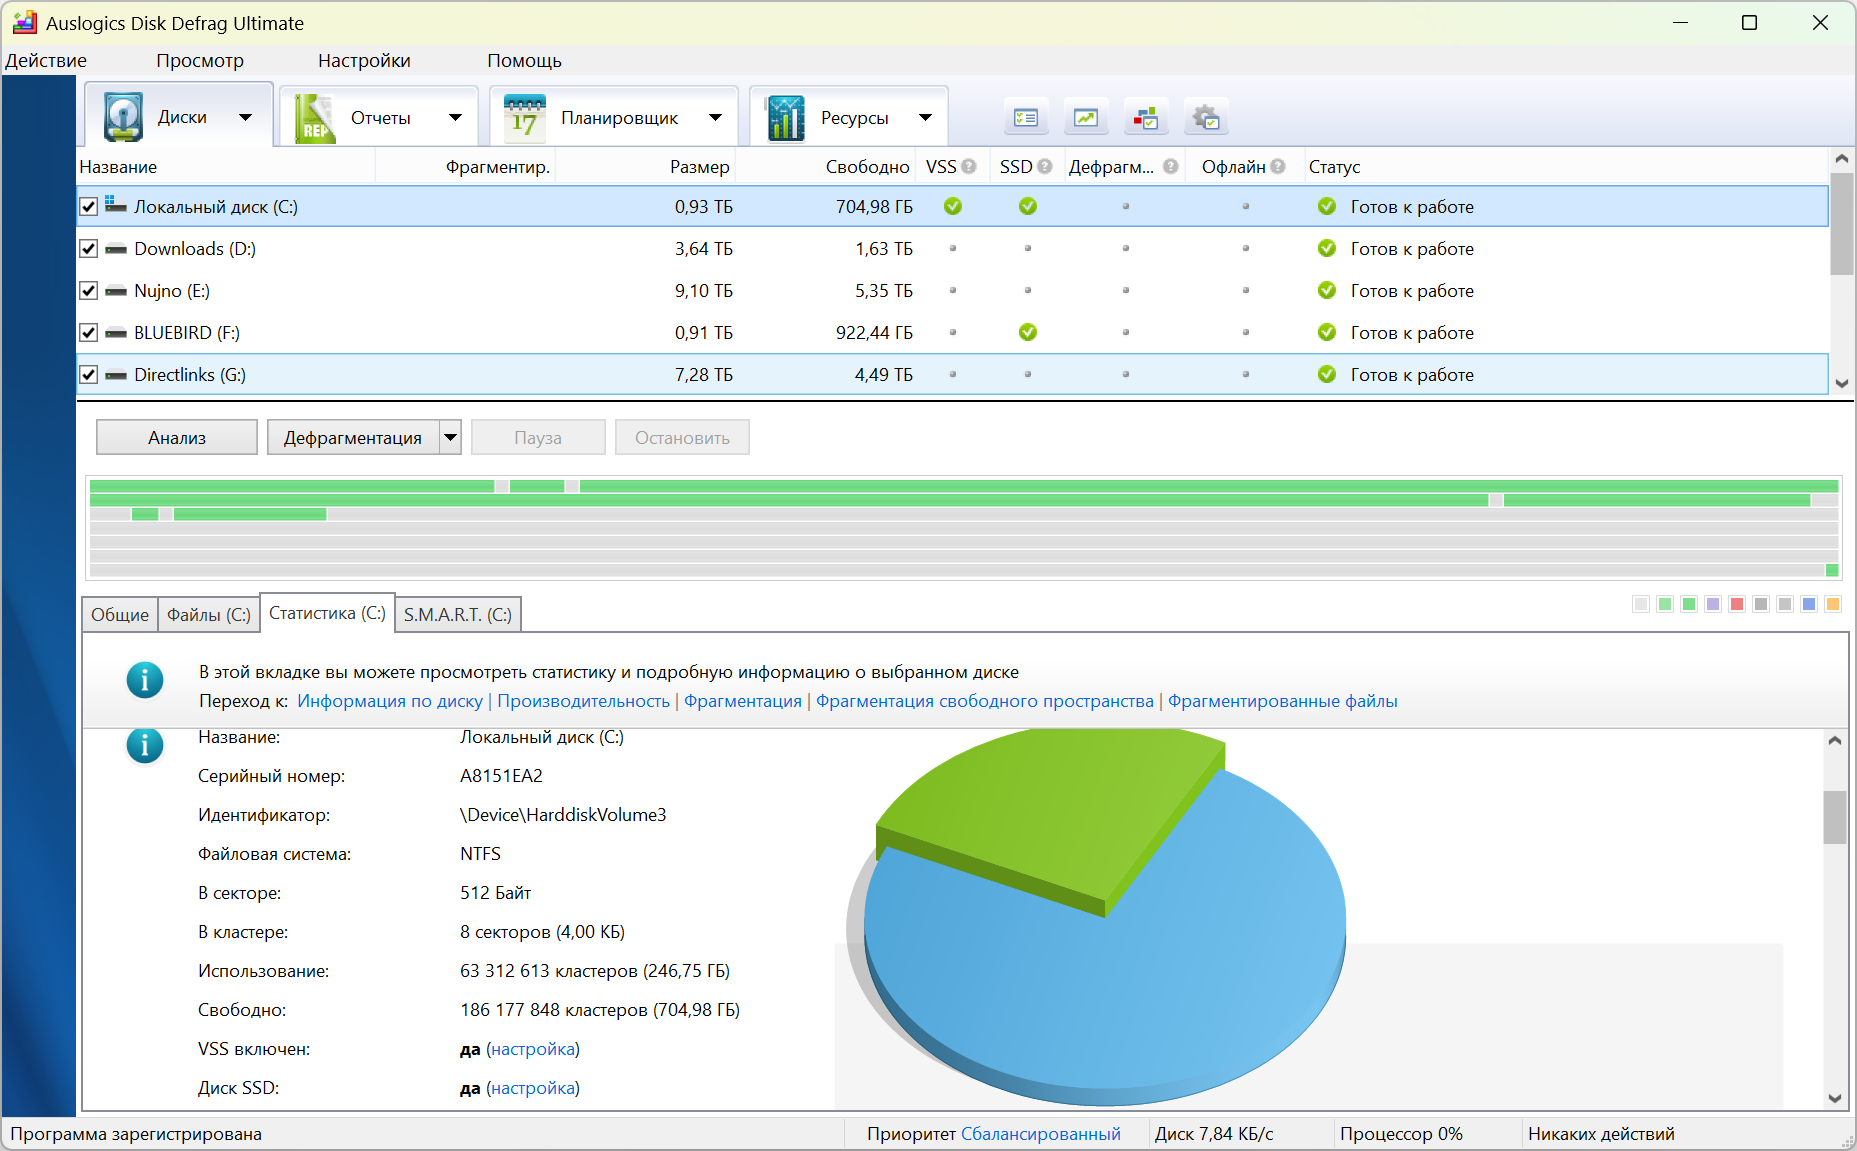Uncheck the Downloads (D:) checkbox

point(89,249)
